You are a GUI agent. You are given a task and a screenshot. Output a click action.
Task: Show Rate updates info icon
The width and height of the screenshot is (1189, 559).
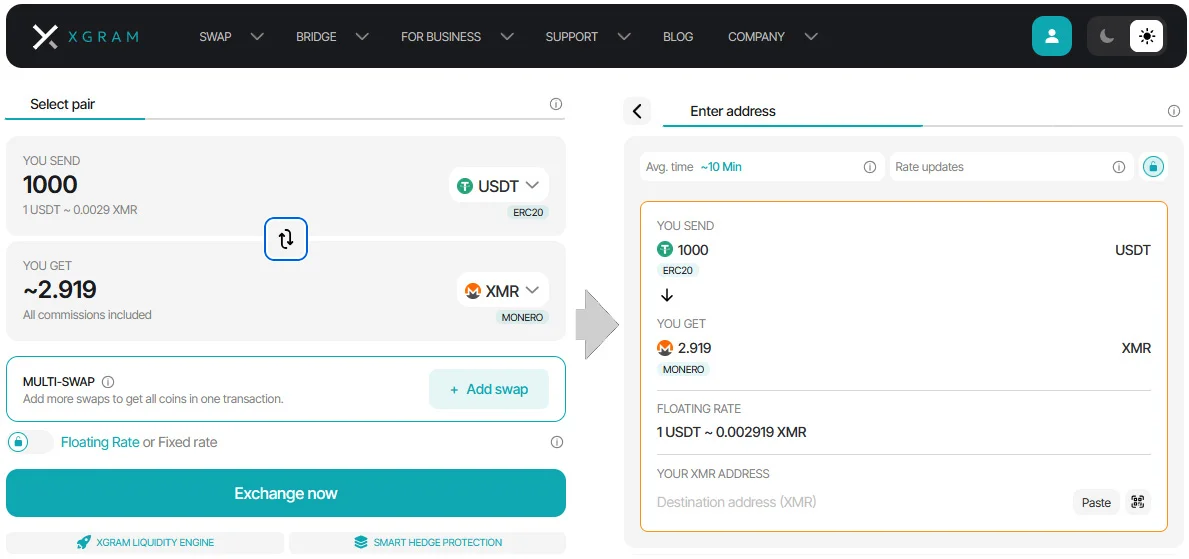pos(1118,167)
